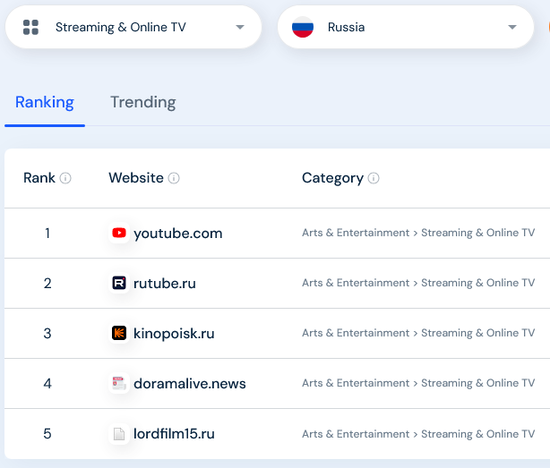Click the YouTube favicon in row 1
550x468 pixels.
click(x=119, y=233)
